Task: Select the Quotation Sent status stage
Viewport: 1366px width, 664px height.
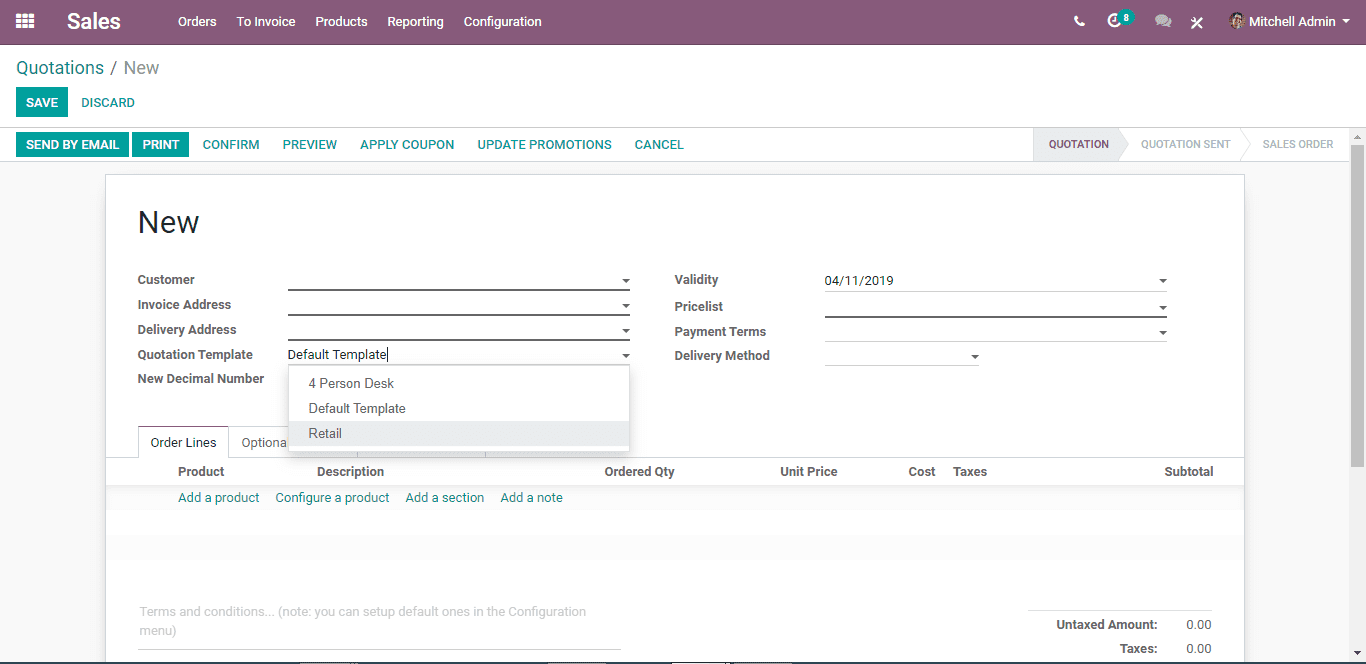Action: click(x=1185, y=144)
